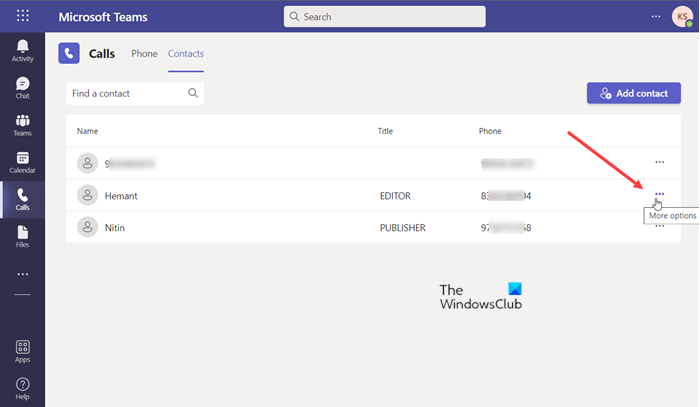This screenshot has width=700, height=407.
Task: Open the Calendar in sidebar
Action: coord(22,162)
